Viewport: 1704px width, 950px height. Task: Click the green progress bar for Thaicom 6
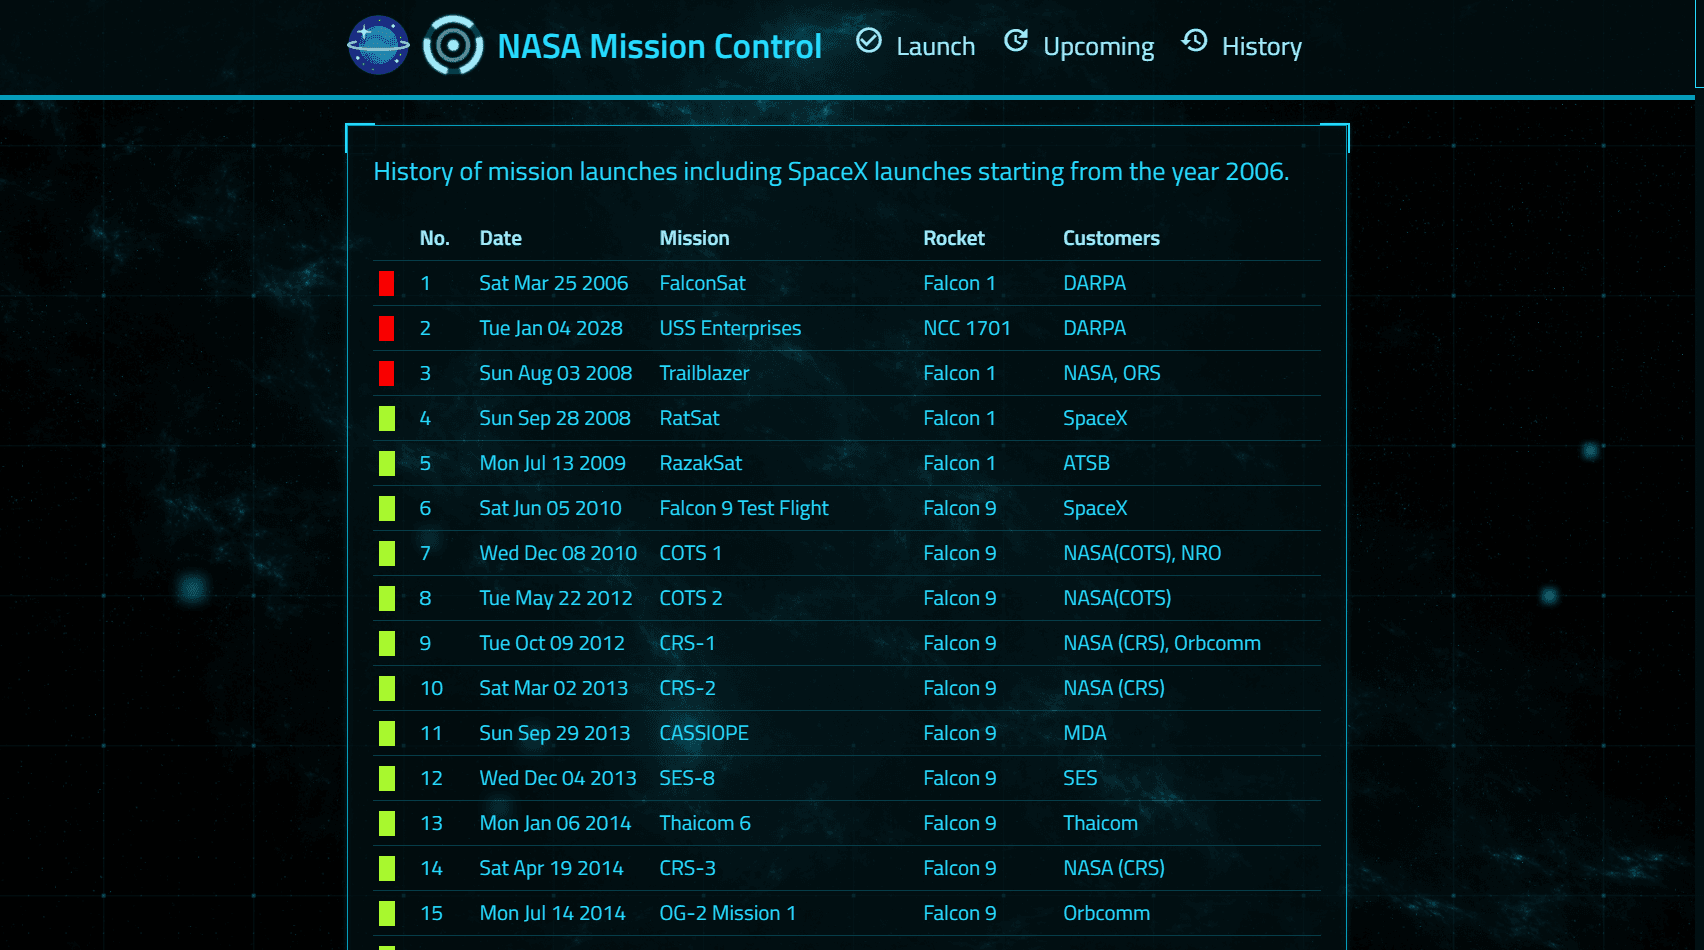pyautogui.click(x=388, y=823)
